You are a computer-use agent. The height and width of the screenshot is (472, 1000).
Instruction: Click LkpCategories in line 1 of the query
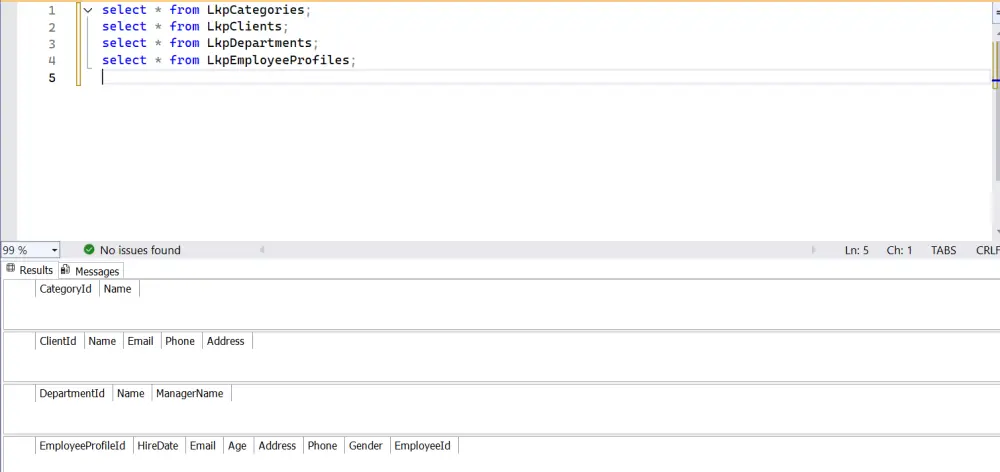256,10
